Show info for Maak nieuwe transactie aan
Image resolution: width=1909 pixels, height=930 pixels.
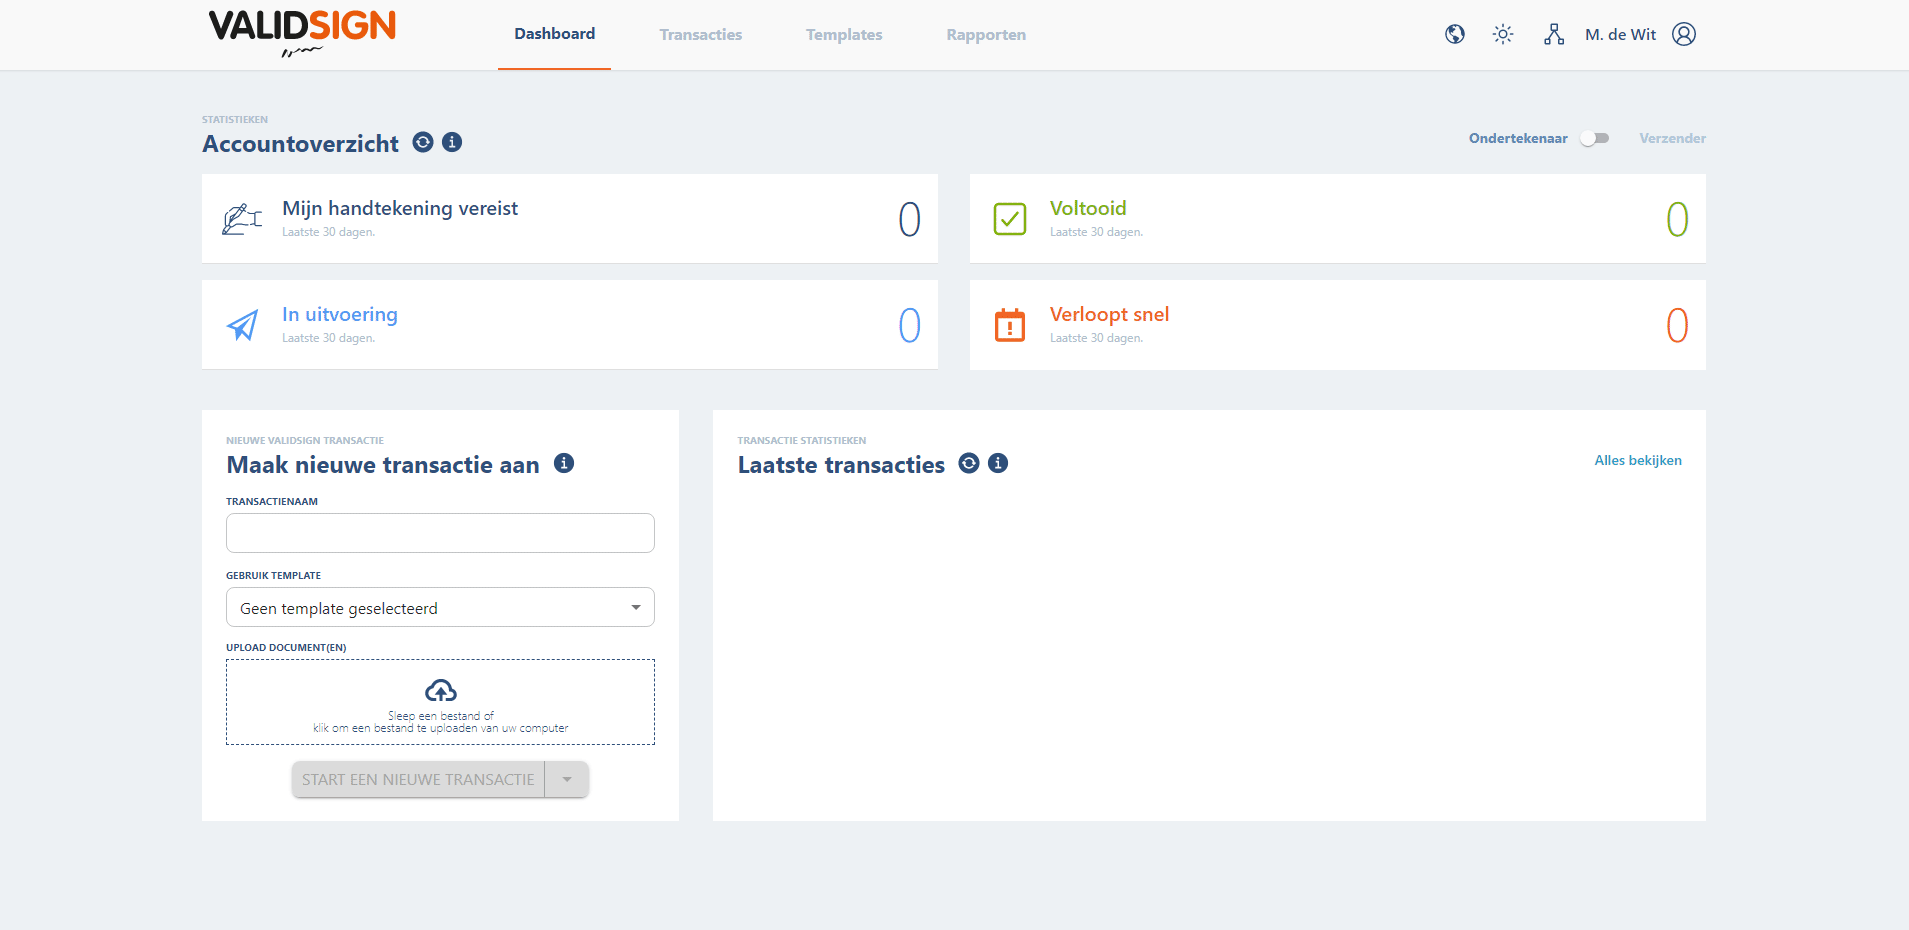[x=564, y=463]
